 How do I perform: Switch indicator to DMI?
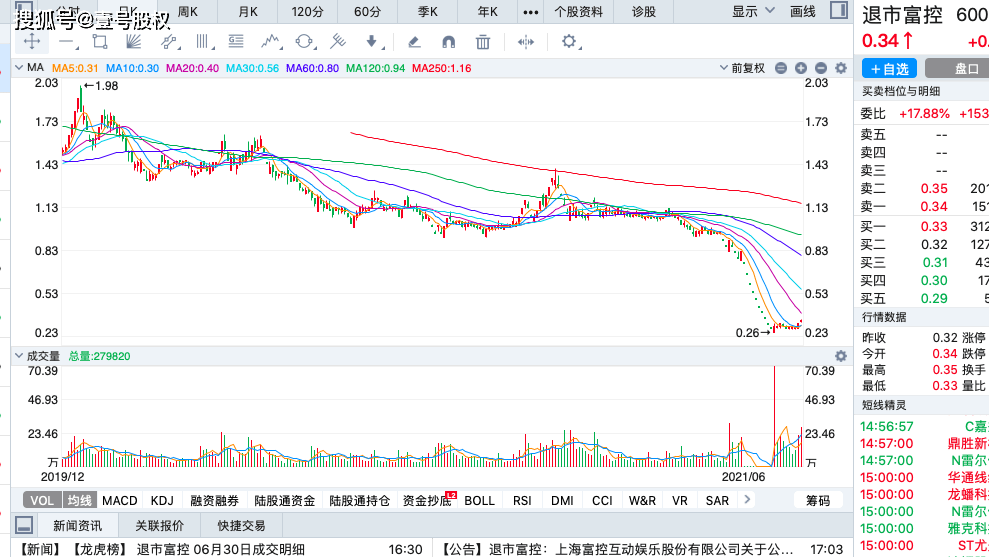pyautogui.click(x=562, y=500)
